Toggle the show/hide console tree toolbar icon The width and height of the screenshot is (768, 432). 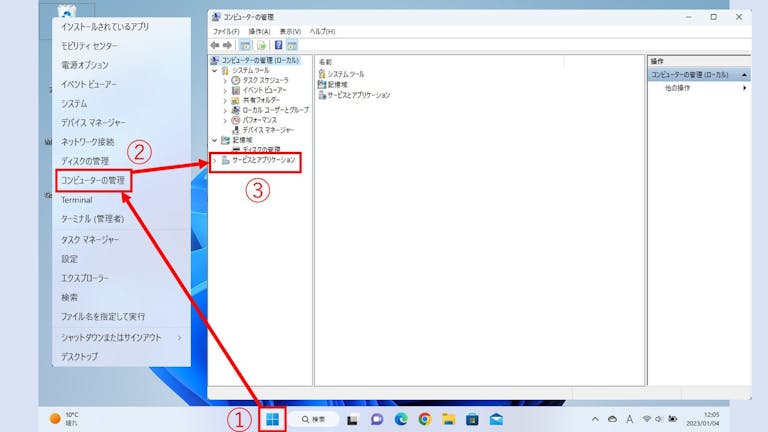click(x=245, y=46)
